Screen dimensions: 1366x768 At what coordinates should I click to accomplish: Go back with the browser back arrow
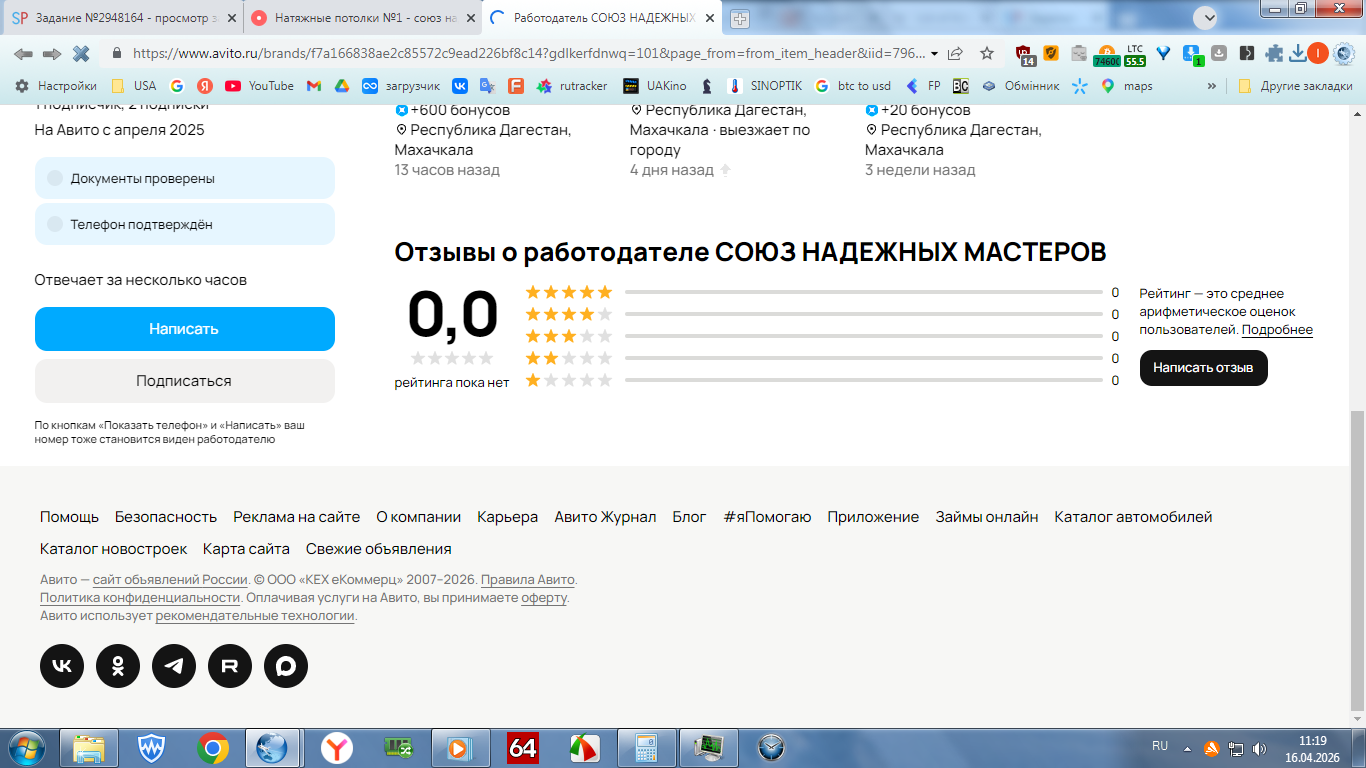point(23,53)
